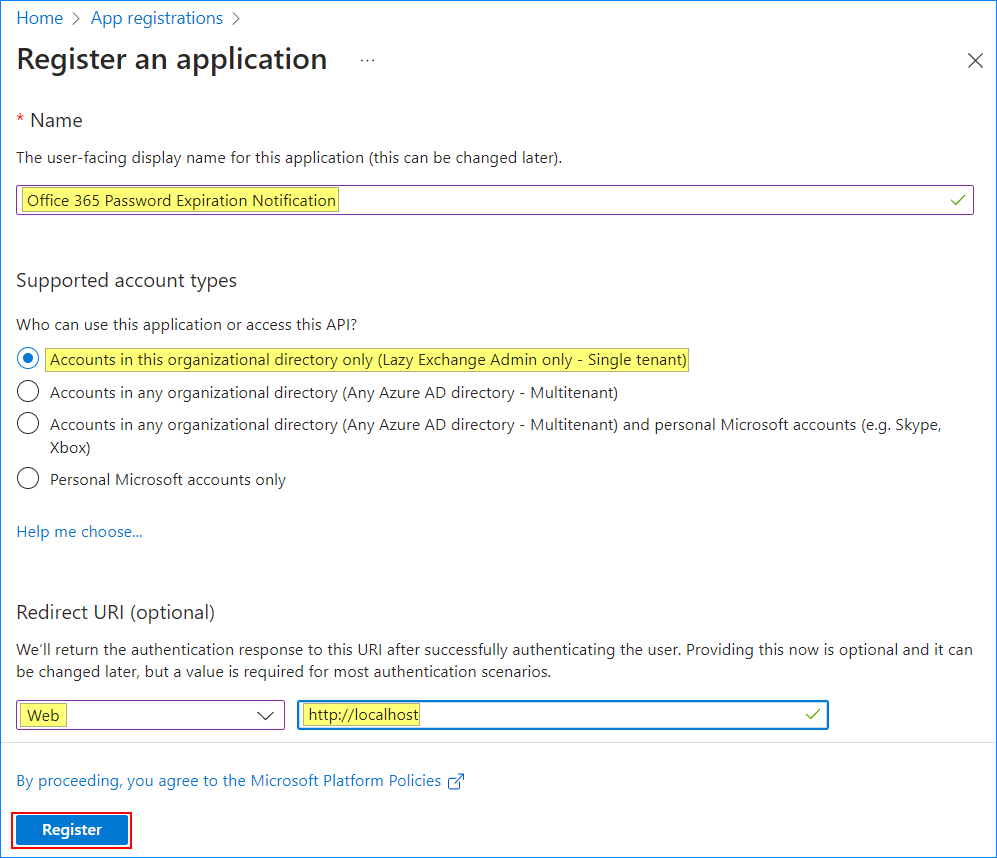Go to App registrations breadcrumb
Image resolution: width=997 pixels, height=858 pixels.
(x=157, y=18)
